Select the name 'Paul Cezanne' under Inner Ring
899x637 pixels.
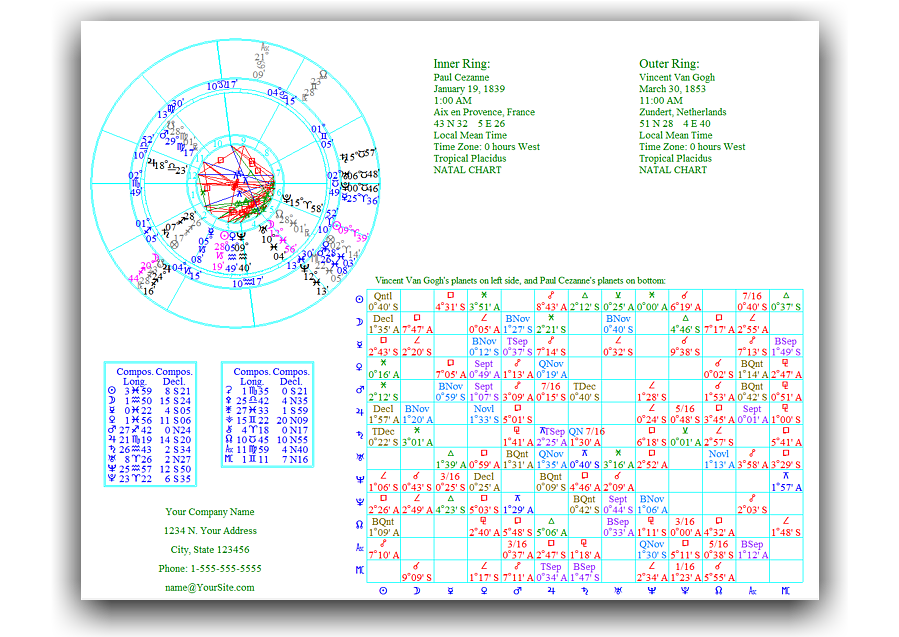tap(462, 77)
